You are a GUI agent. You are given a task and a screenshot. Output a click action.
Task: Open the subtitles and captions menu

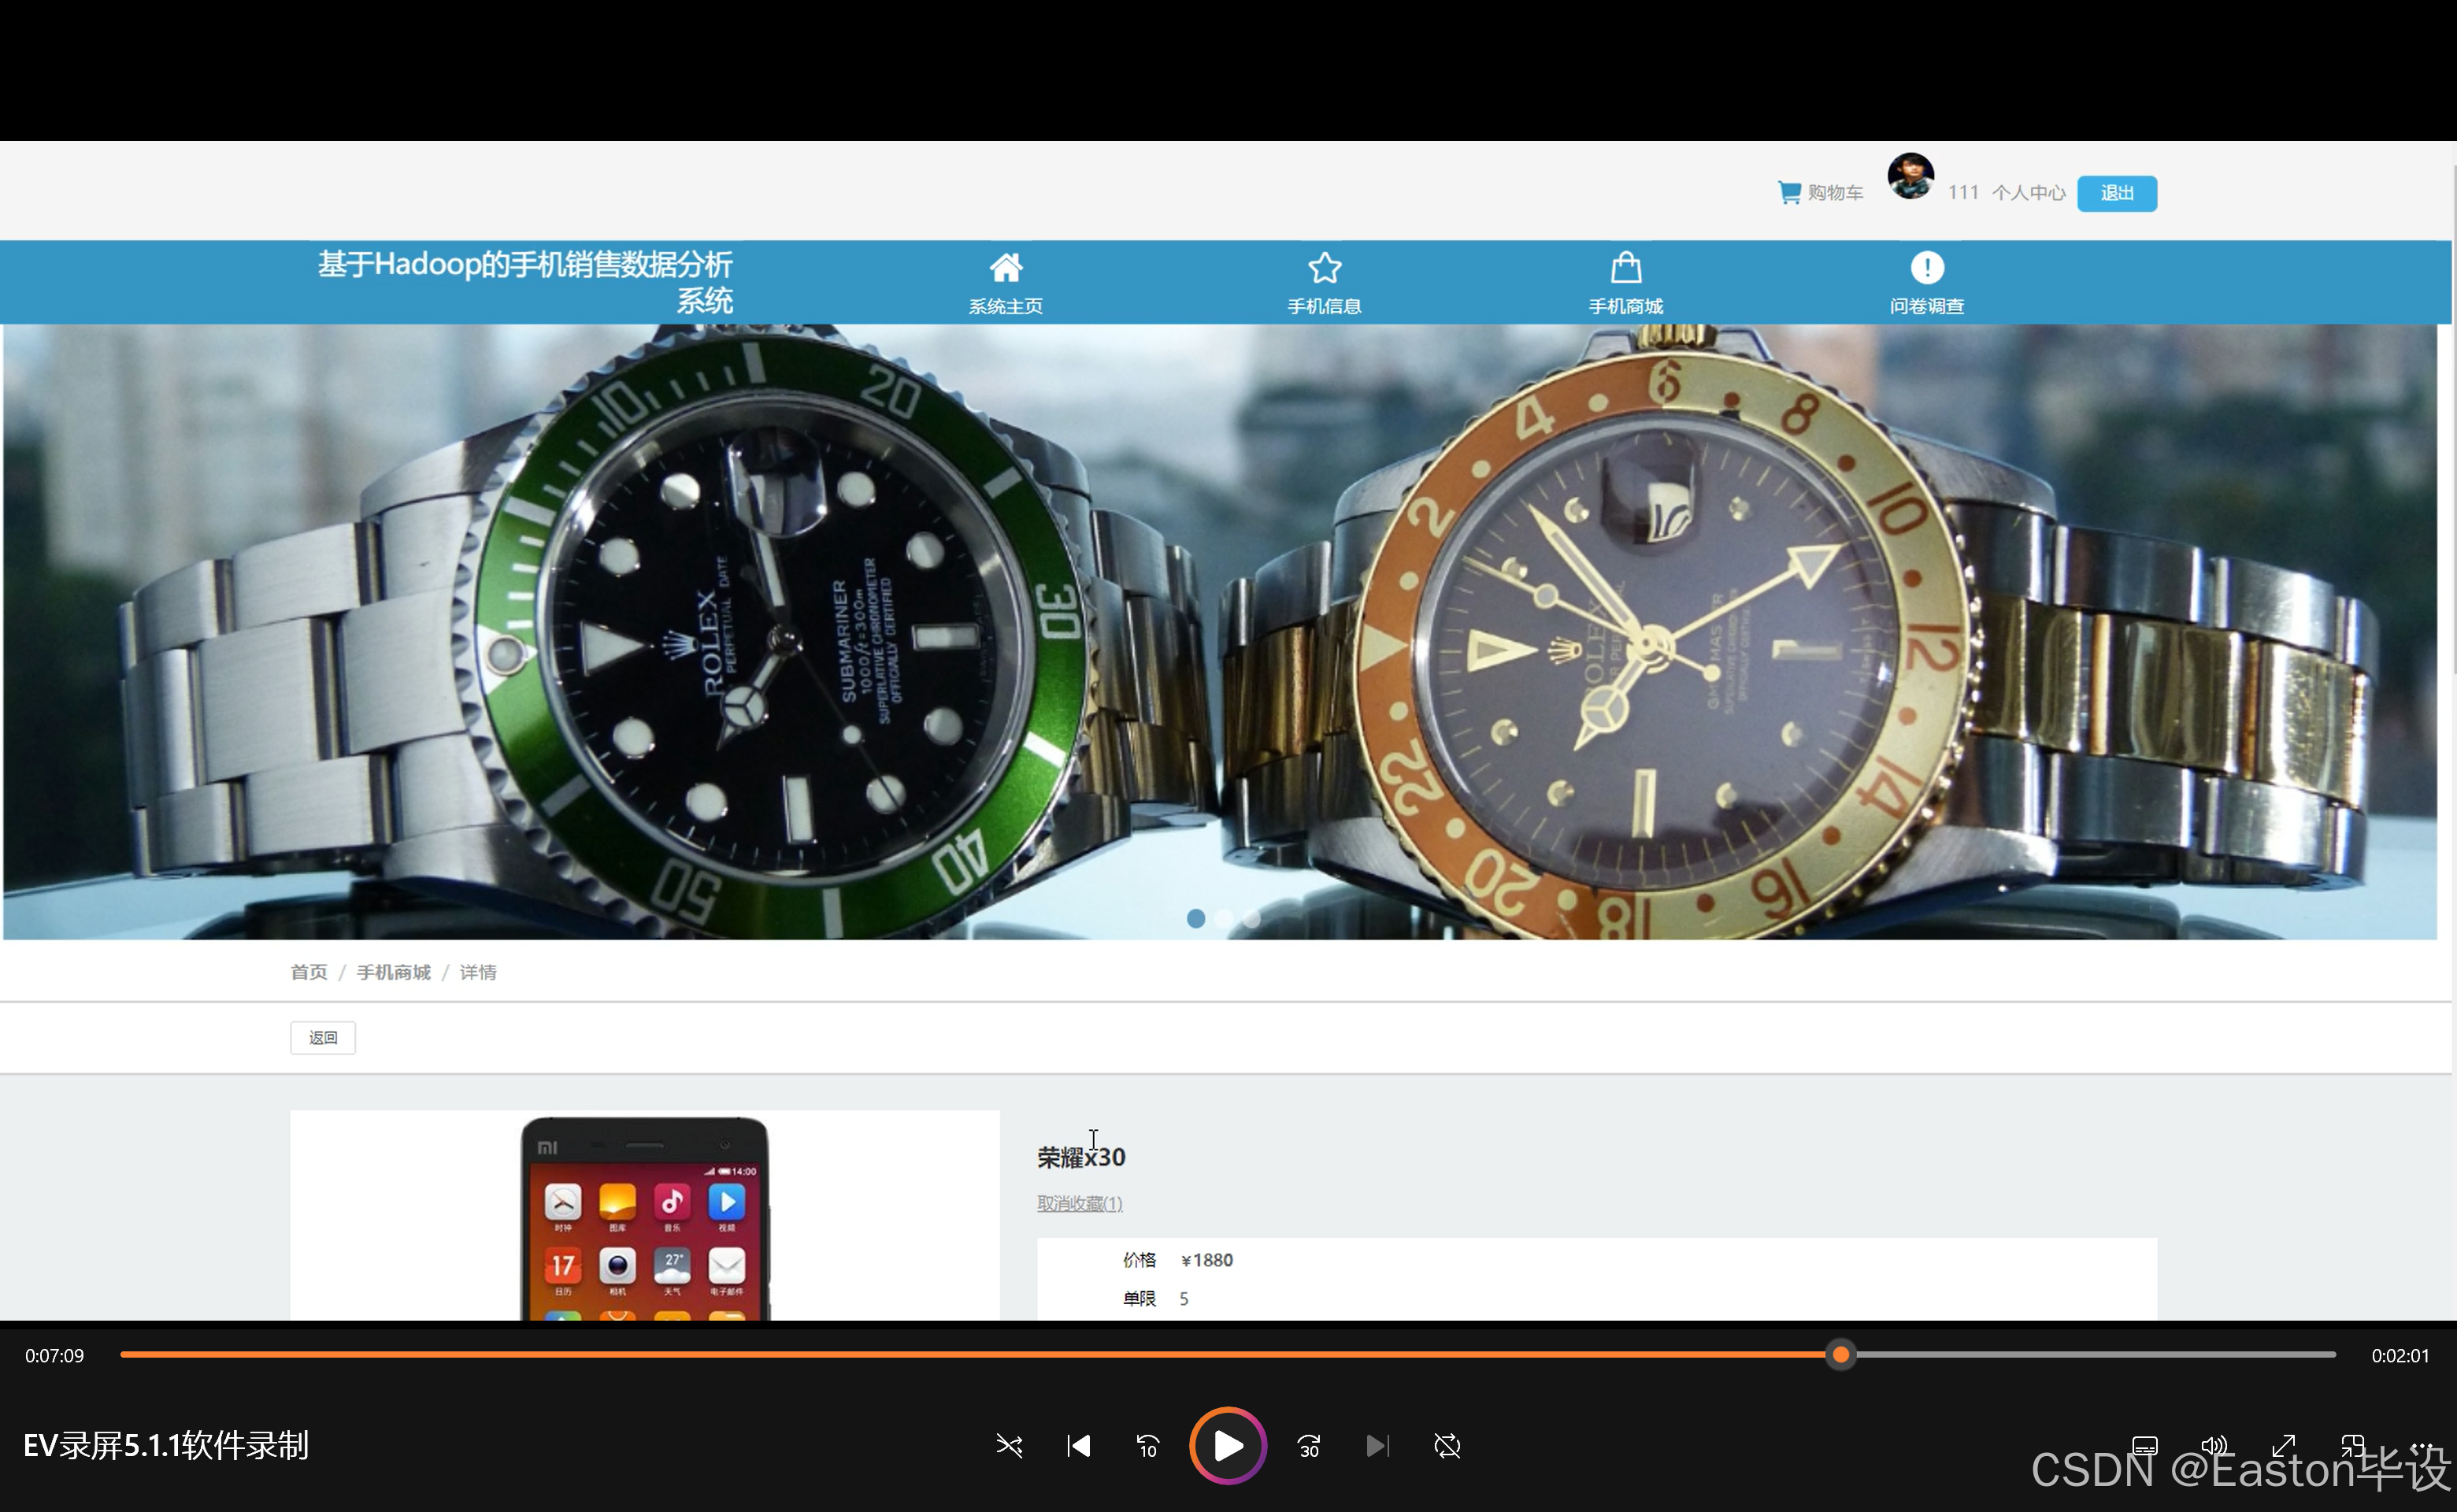[2144, 1446]
